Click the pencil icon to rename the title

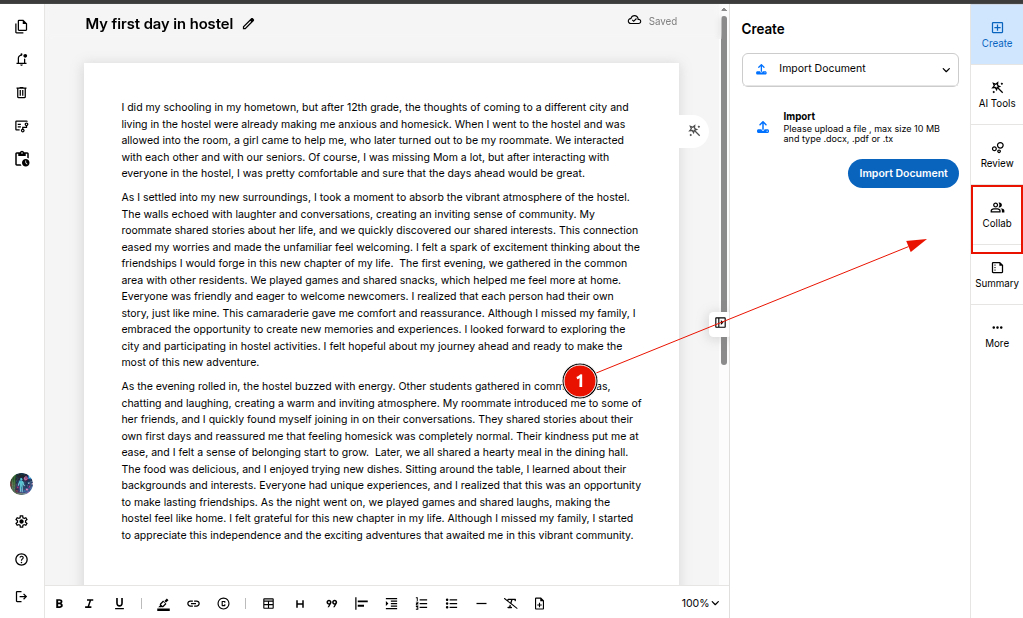tap(249, 24)
